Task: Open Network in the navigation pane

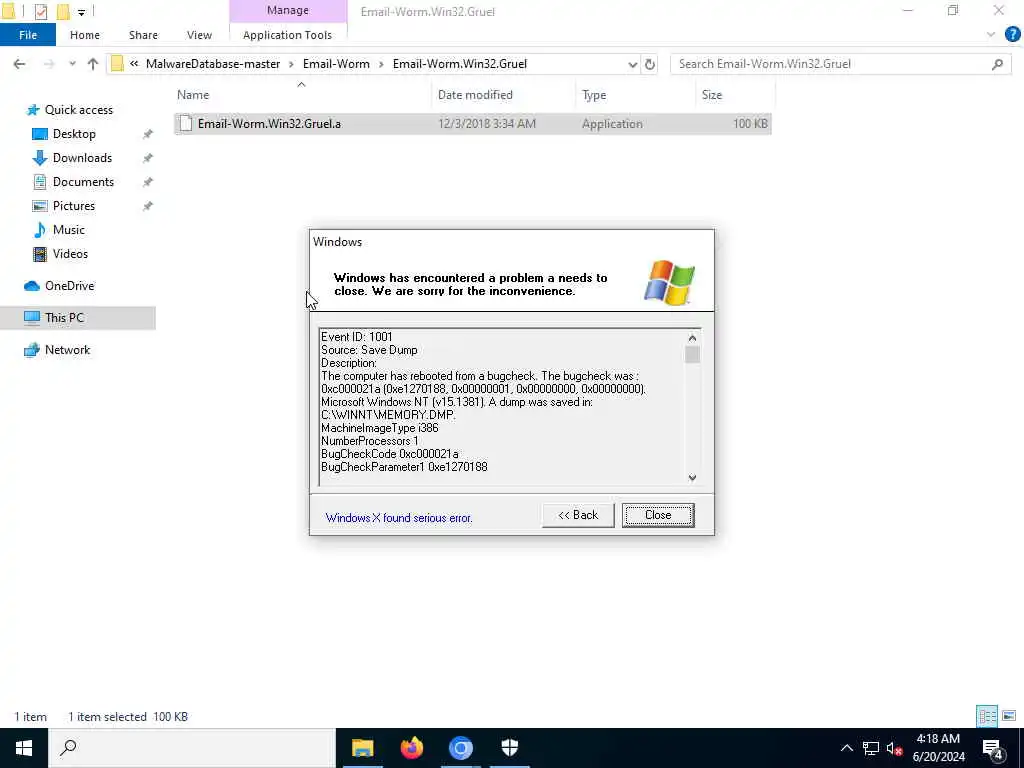Action: coord(67,350)
